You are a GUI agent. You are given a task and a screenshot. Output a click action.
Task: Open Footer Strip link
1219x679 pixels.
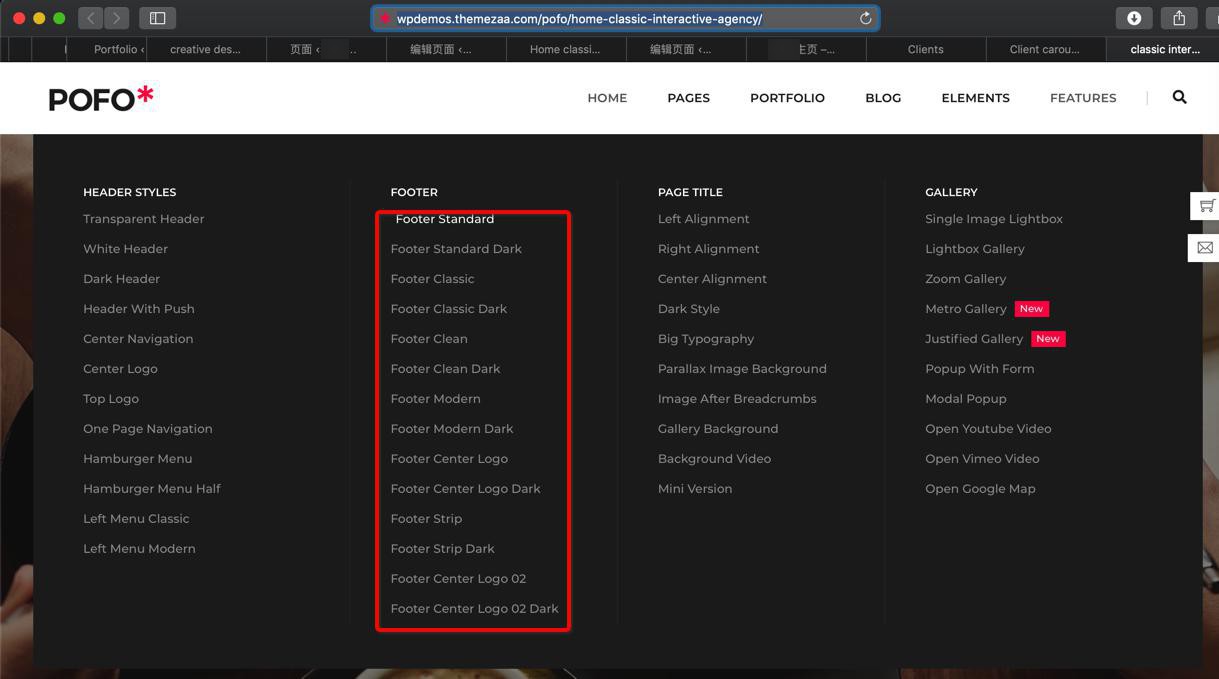[426, 519]
